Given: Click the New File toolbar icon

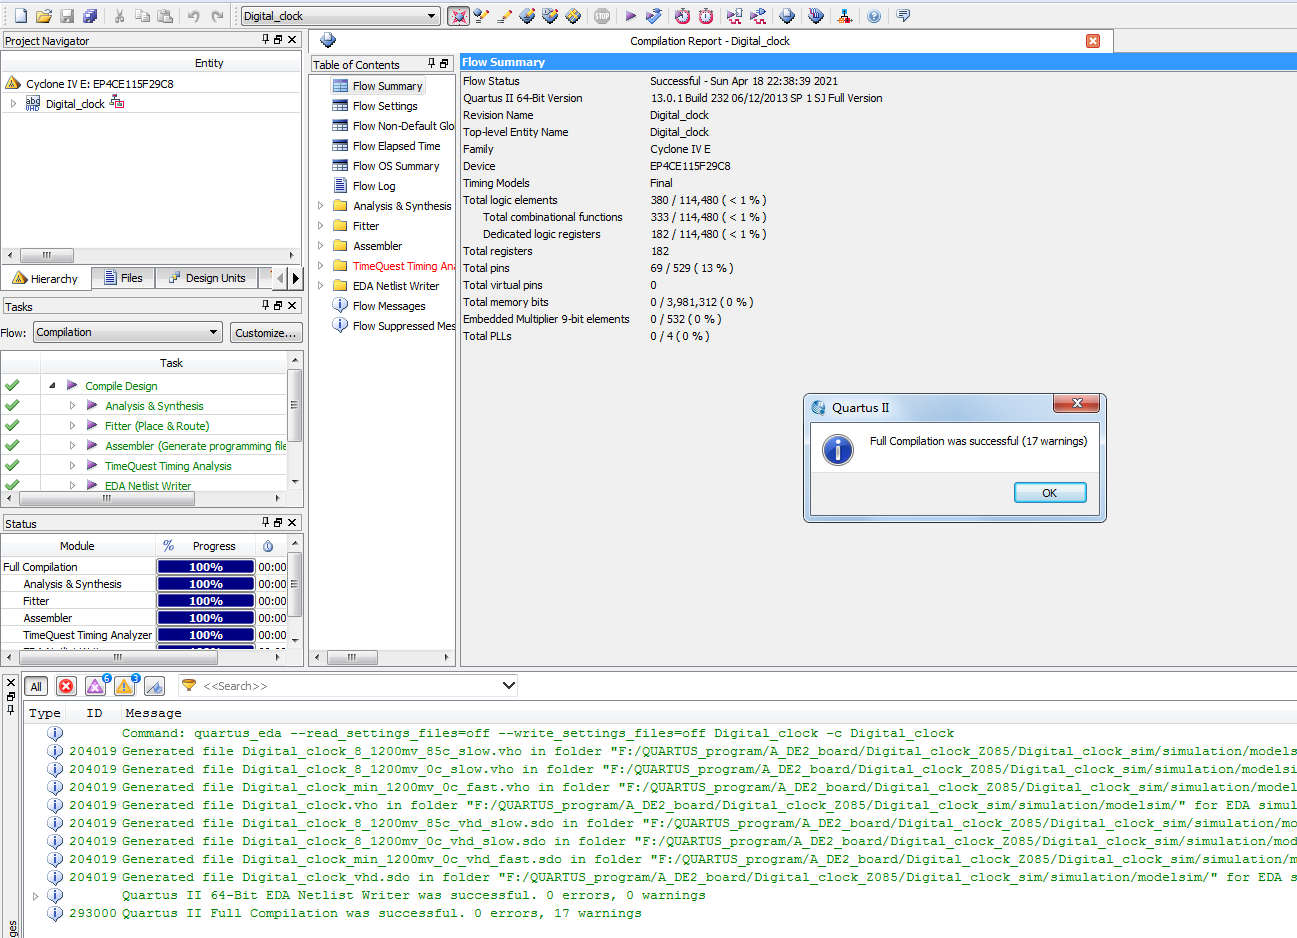Looking at the screenshot, I should (x=20, y=16).
